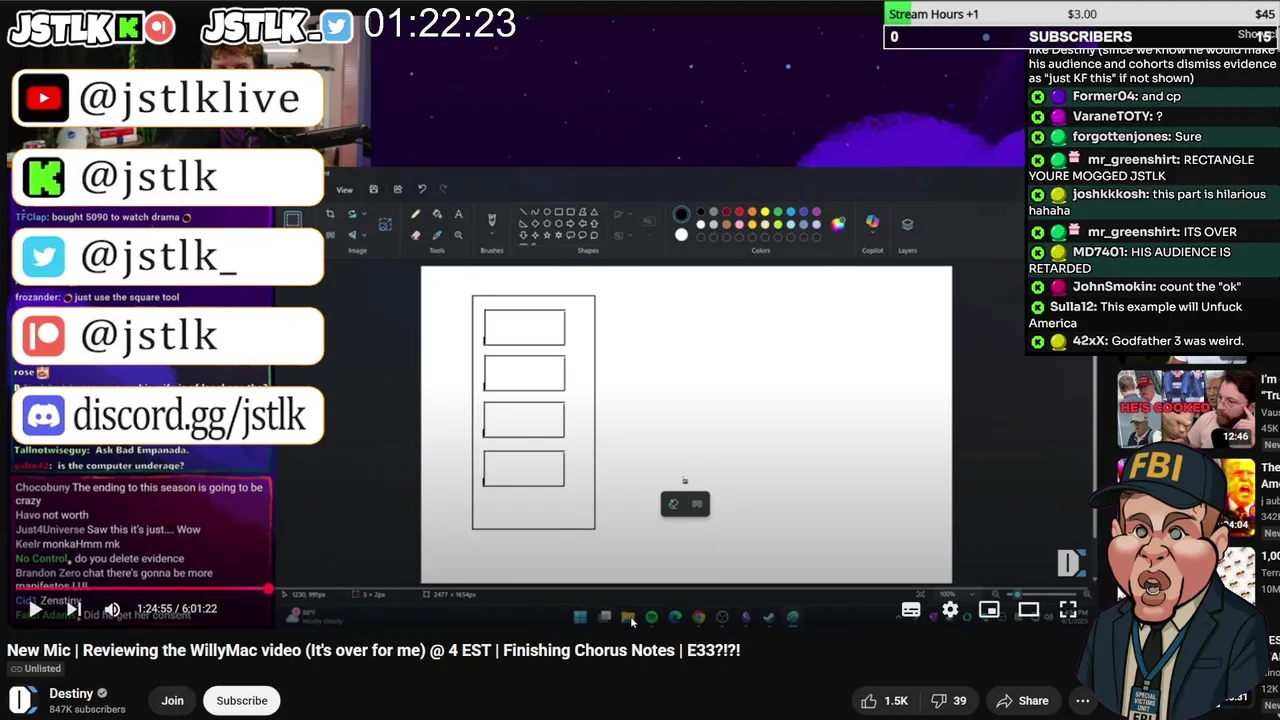Like the video with 1.5K likes

click(884, 701)
